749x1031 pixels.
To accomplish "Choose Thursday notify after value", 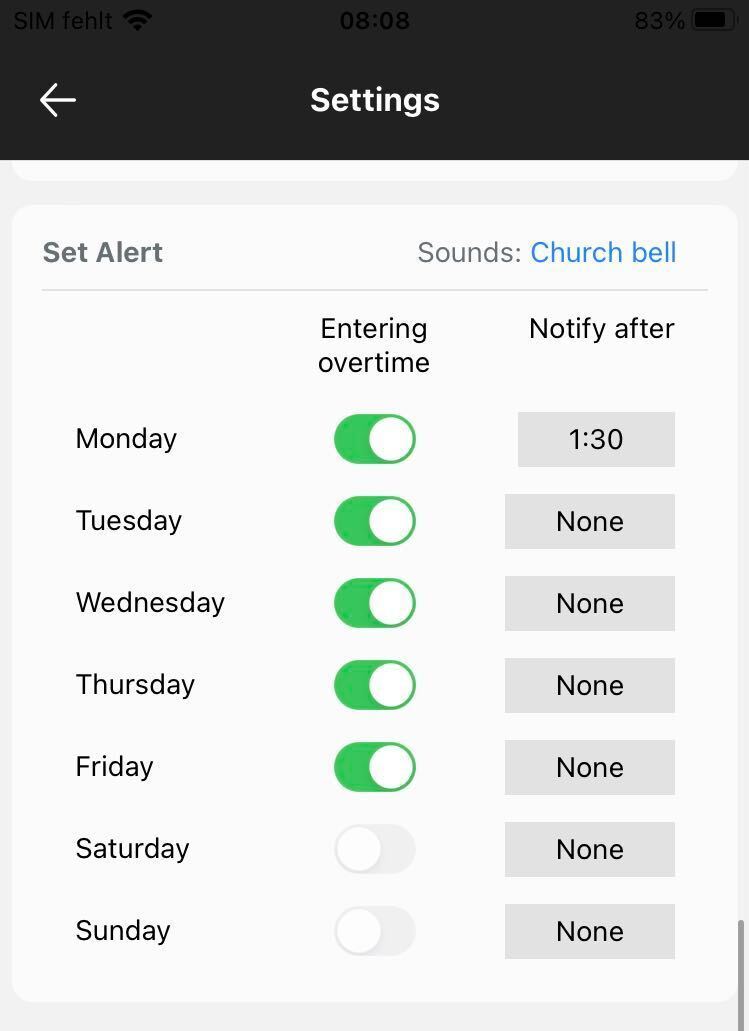I will pyautogui.click(x=590, y=685).
